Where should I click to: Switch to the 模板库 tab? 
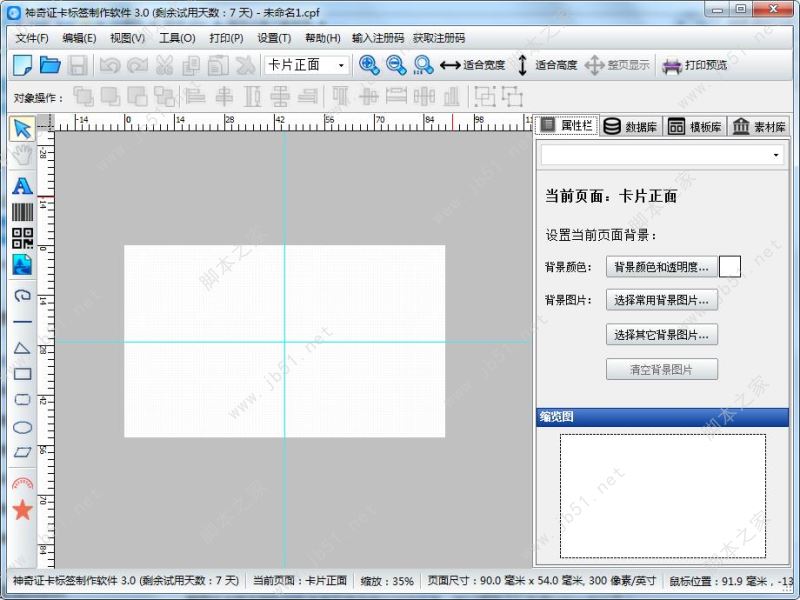coord(695,127)
